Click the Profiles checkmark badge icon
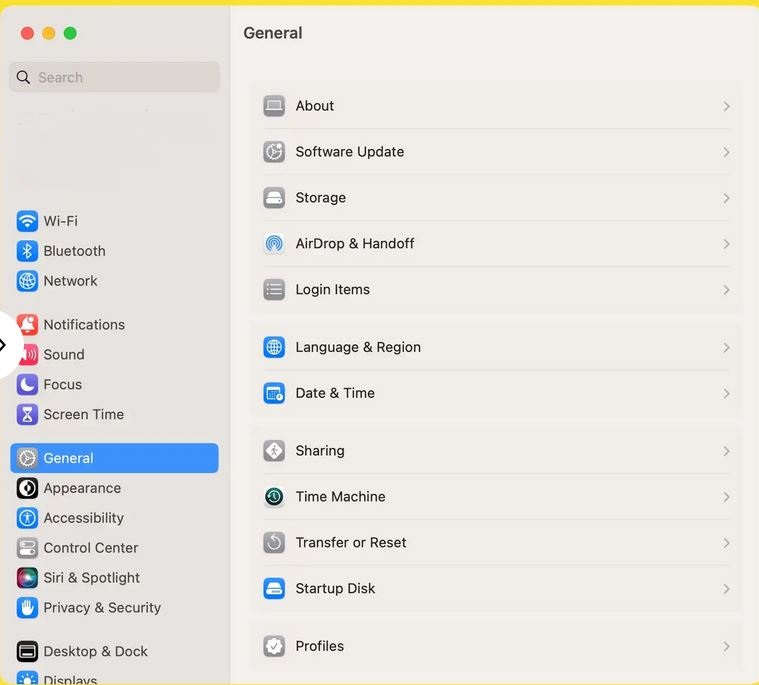 click(x=274, y=646)
